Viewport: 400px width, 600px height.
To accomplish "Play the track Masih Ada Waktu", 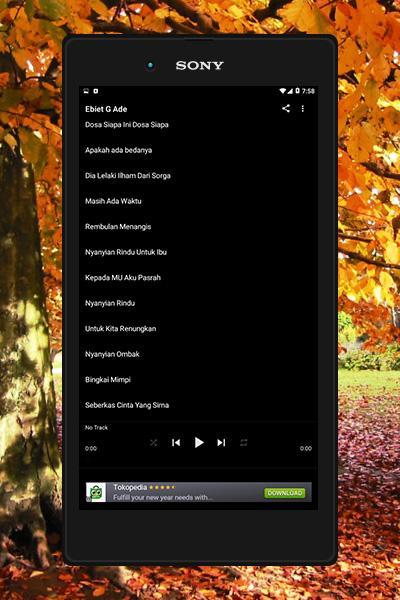I will pyautogui.click(x=198, y=201).
